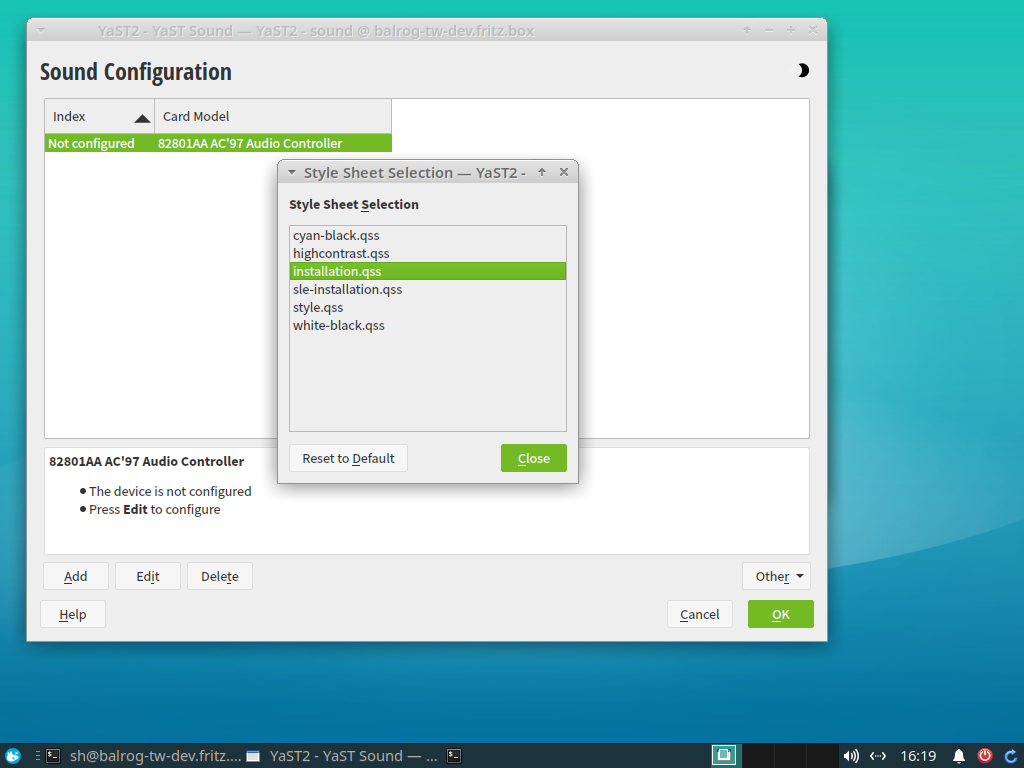Select installation.qss style sheet
Viewport: 1024px width, 768px height.
[428, 271]
